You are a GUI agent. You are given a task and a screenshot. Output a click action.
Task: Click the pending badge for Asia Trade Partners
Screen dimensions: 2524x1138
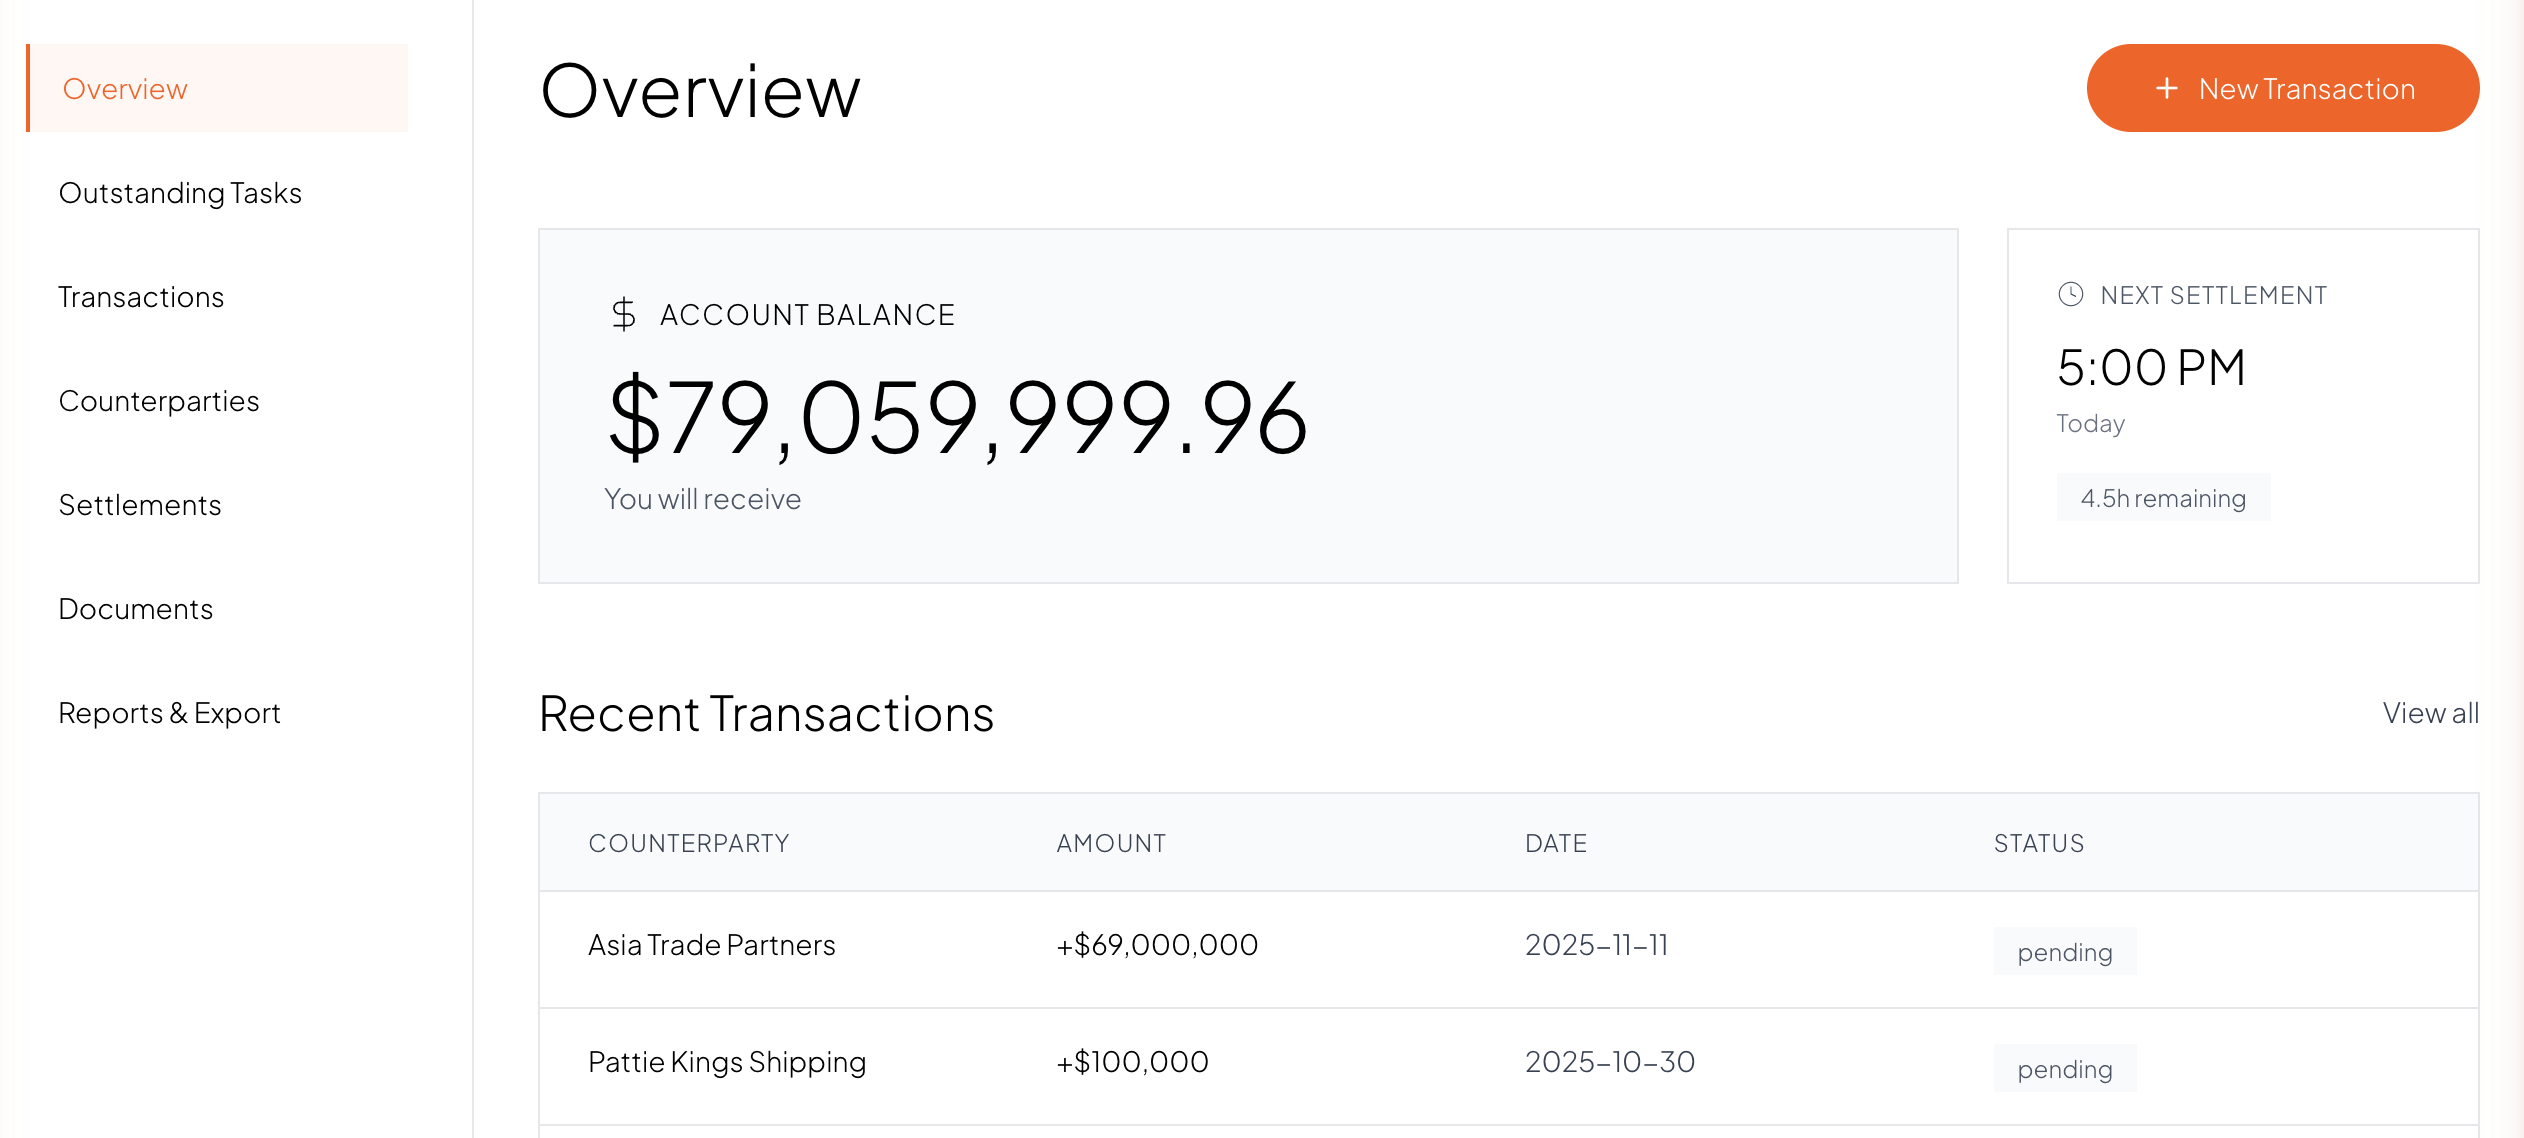pos(2064,952)
